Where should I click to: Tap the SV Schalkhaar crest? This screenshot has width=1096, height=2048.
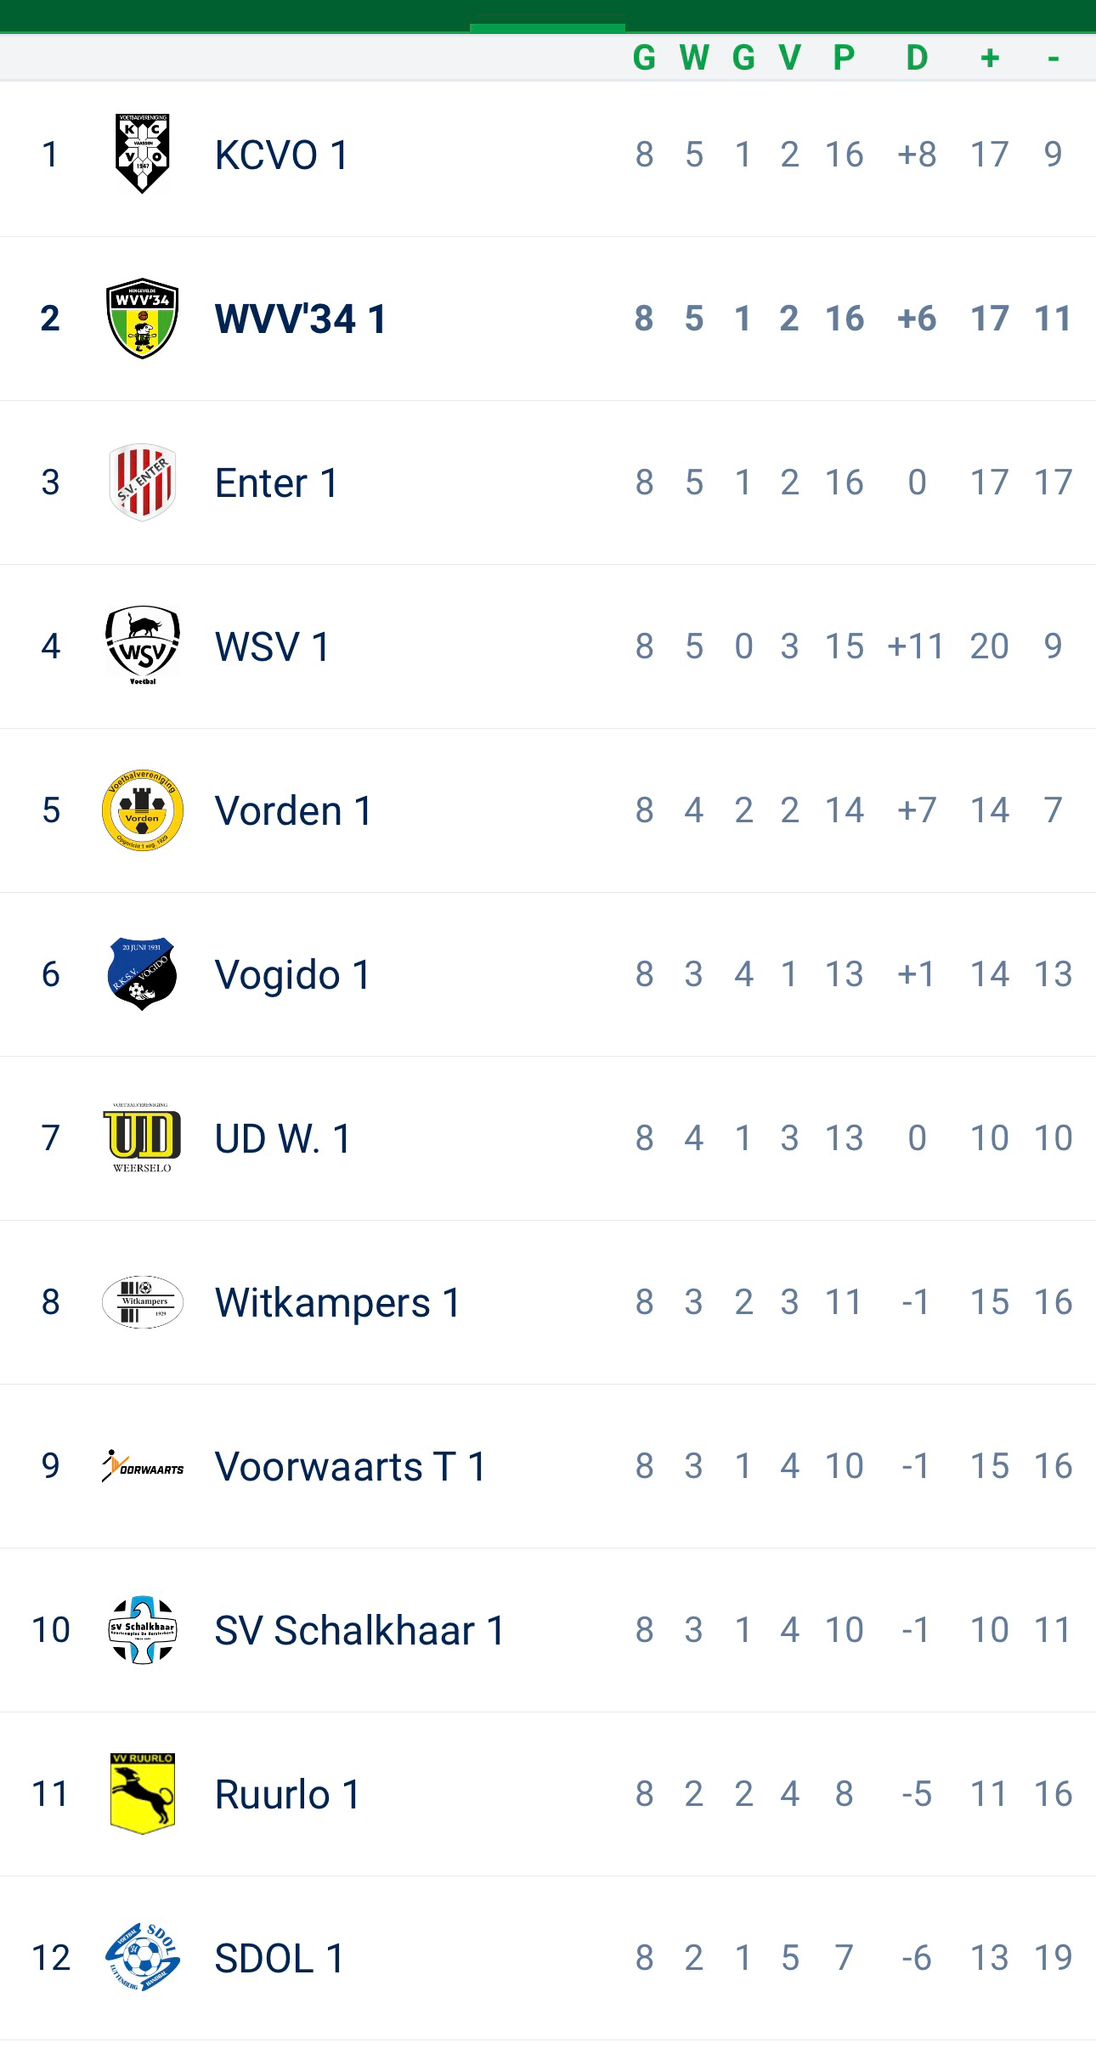tap(142, 1630)
